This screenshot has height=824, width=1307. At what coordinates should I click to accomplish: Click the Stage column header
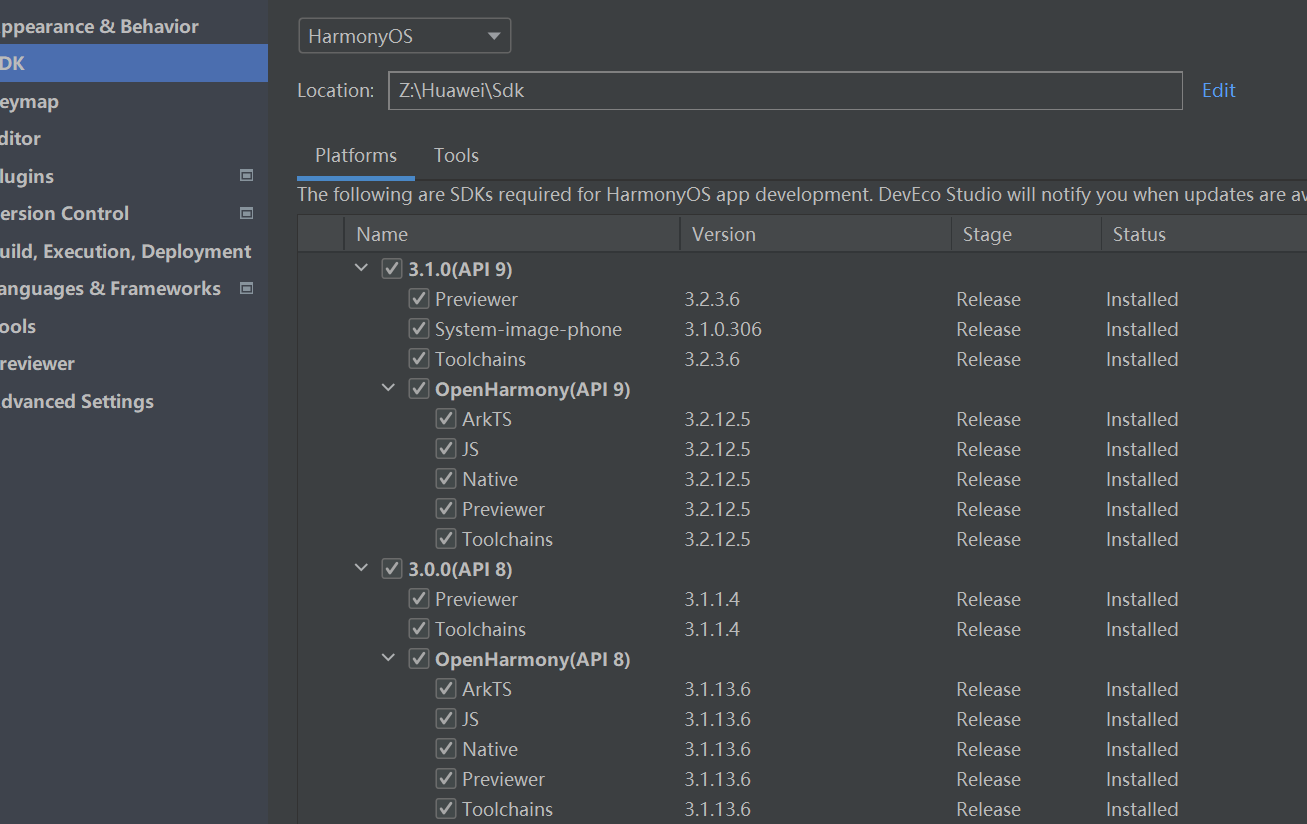[x=1026, y=234]
